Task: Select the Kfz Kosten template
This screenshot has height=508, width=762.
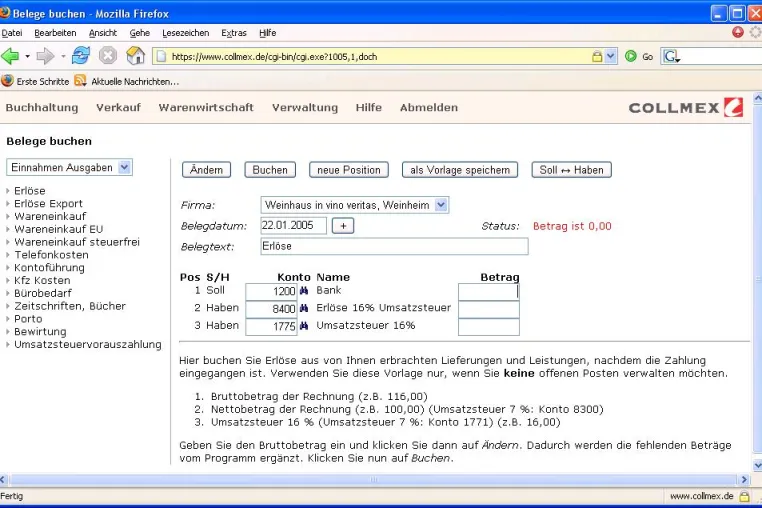Action: click(42, 280)
